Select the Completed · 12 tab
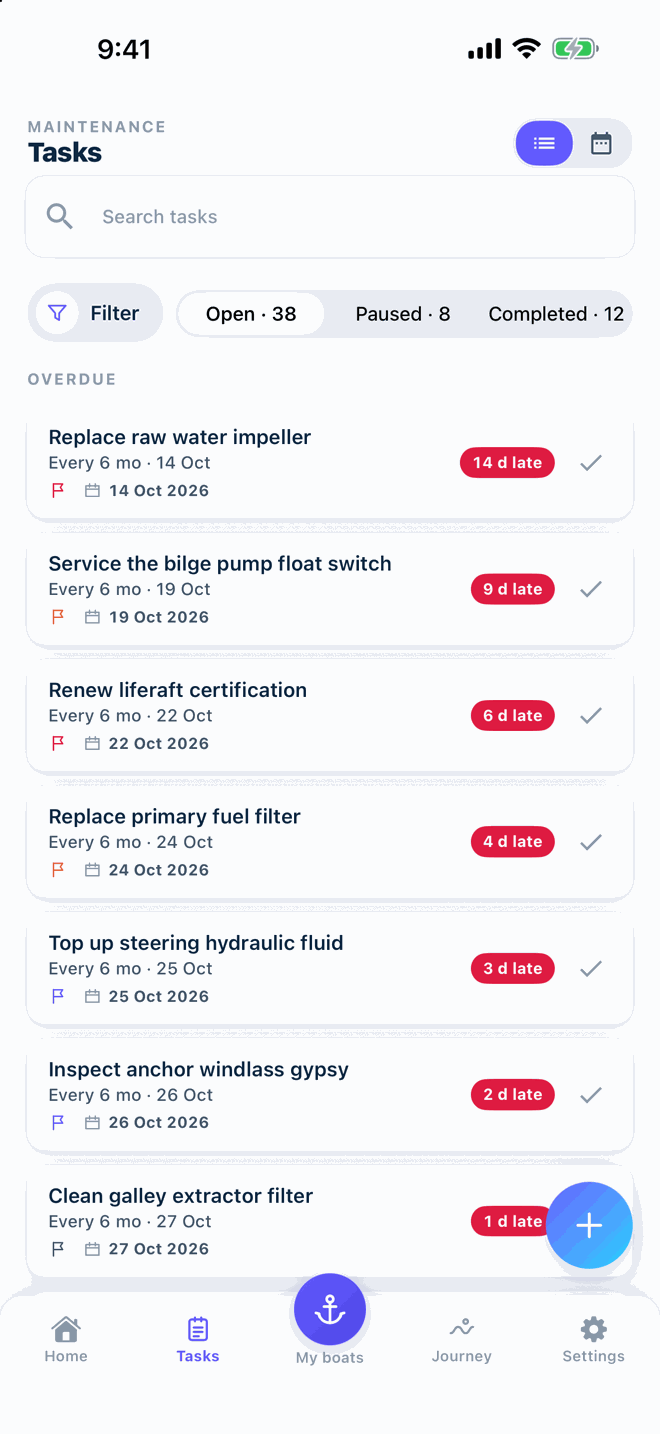 556,314
